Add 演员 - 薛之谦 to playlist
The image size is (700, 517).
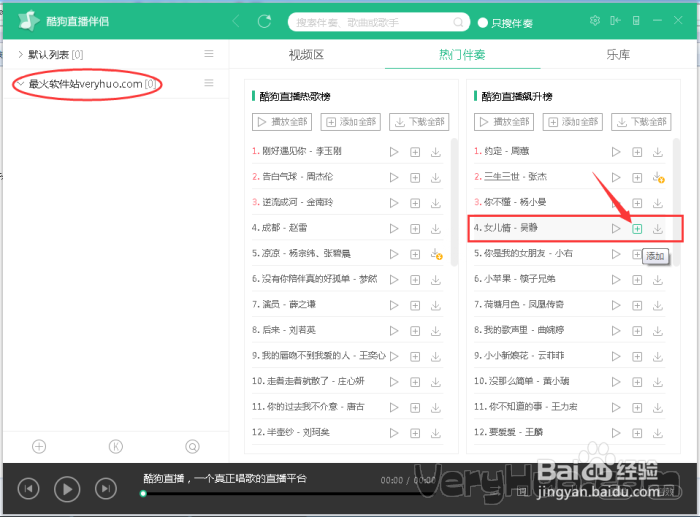tap(415, 305)
